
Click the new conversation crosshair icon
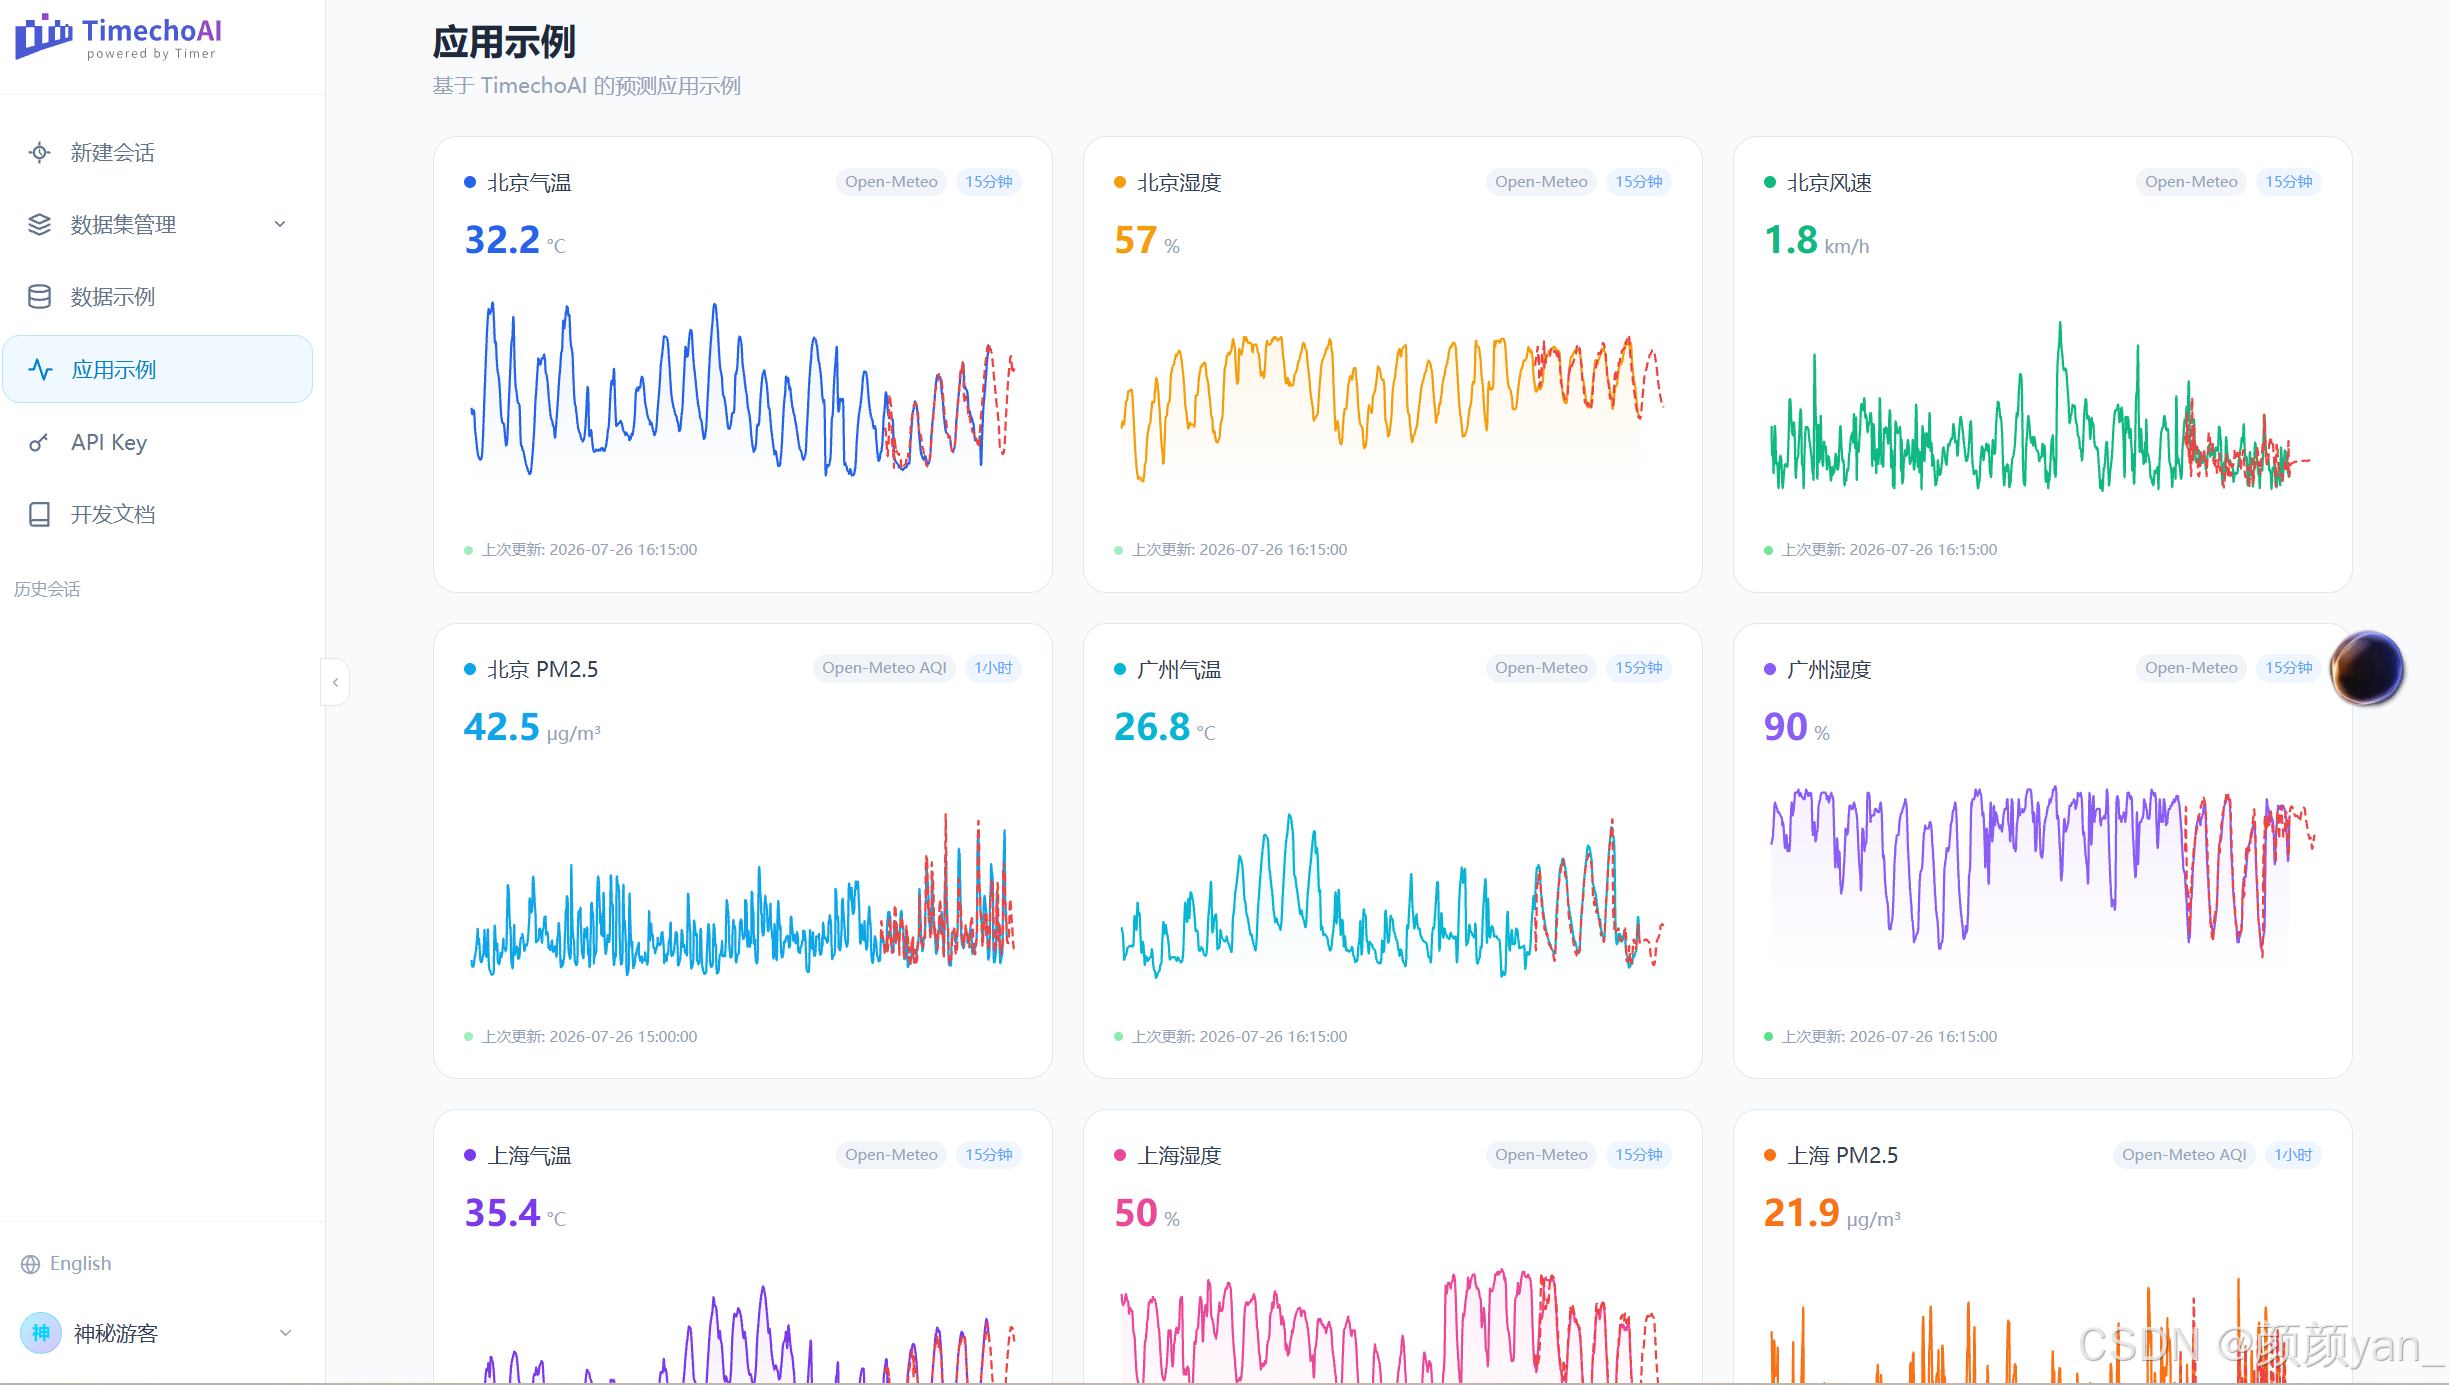[39, 152]
